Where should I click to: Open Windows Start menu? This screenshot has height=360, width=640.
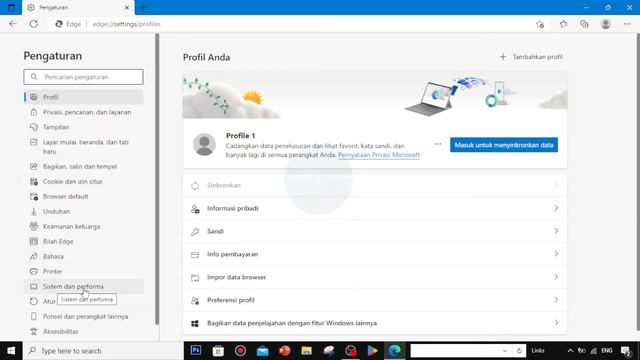[x=11, y=351]
